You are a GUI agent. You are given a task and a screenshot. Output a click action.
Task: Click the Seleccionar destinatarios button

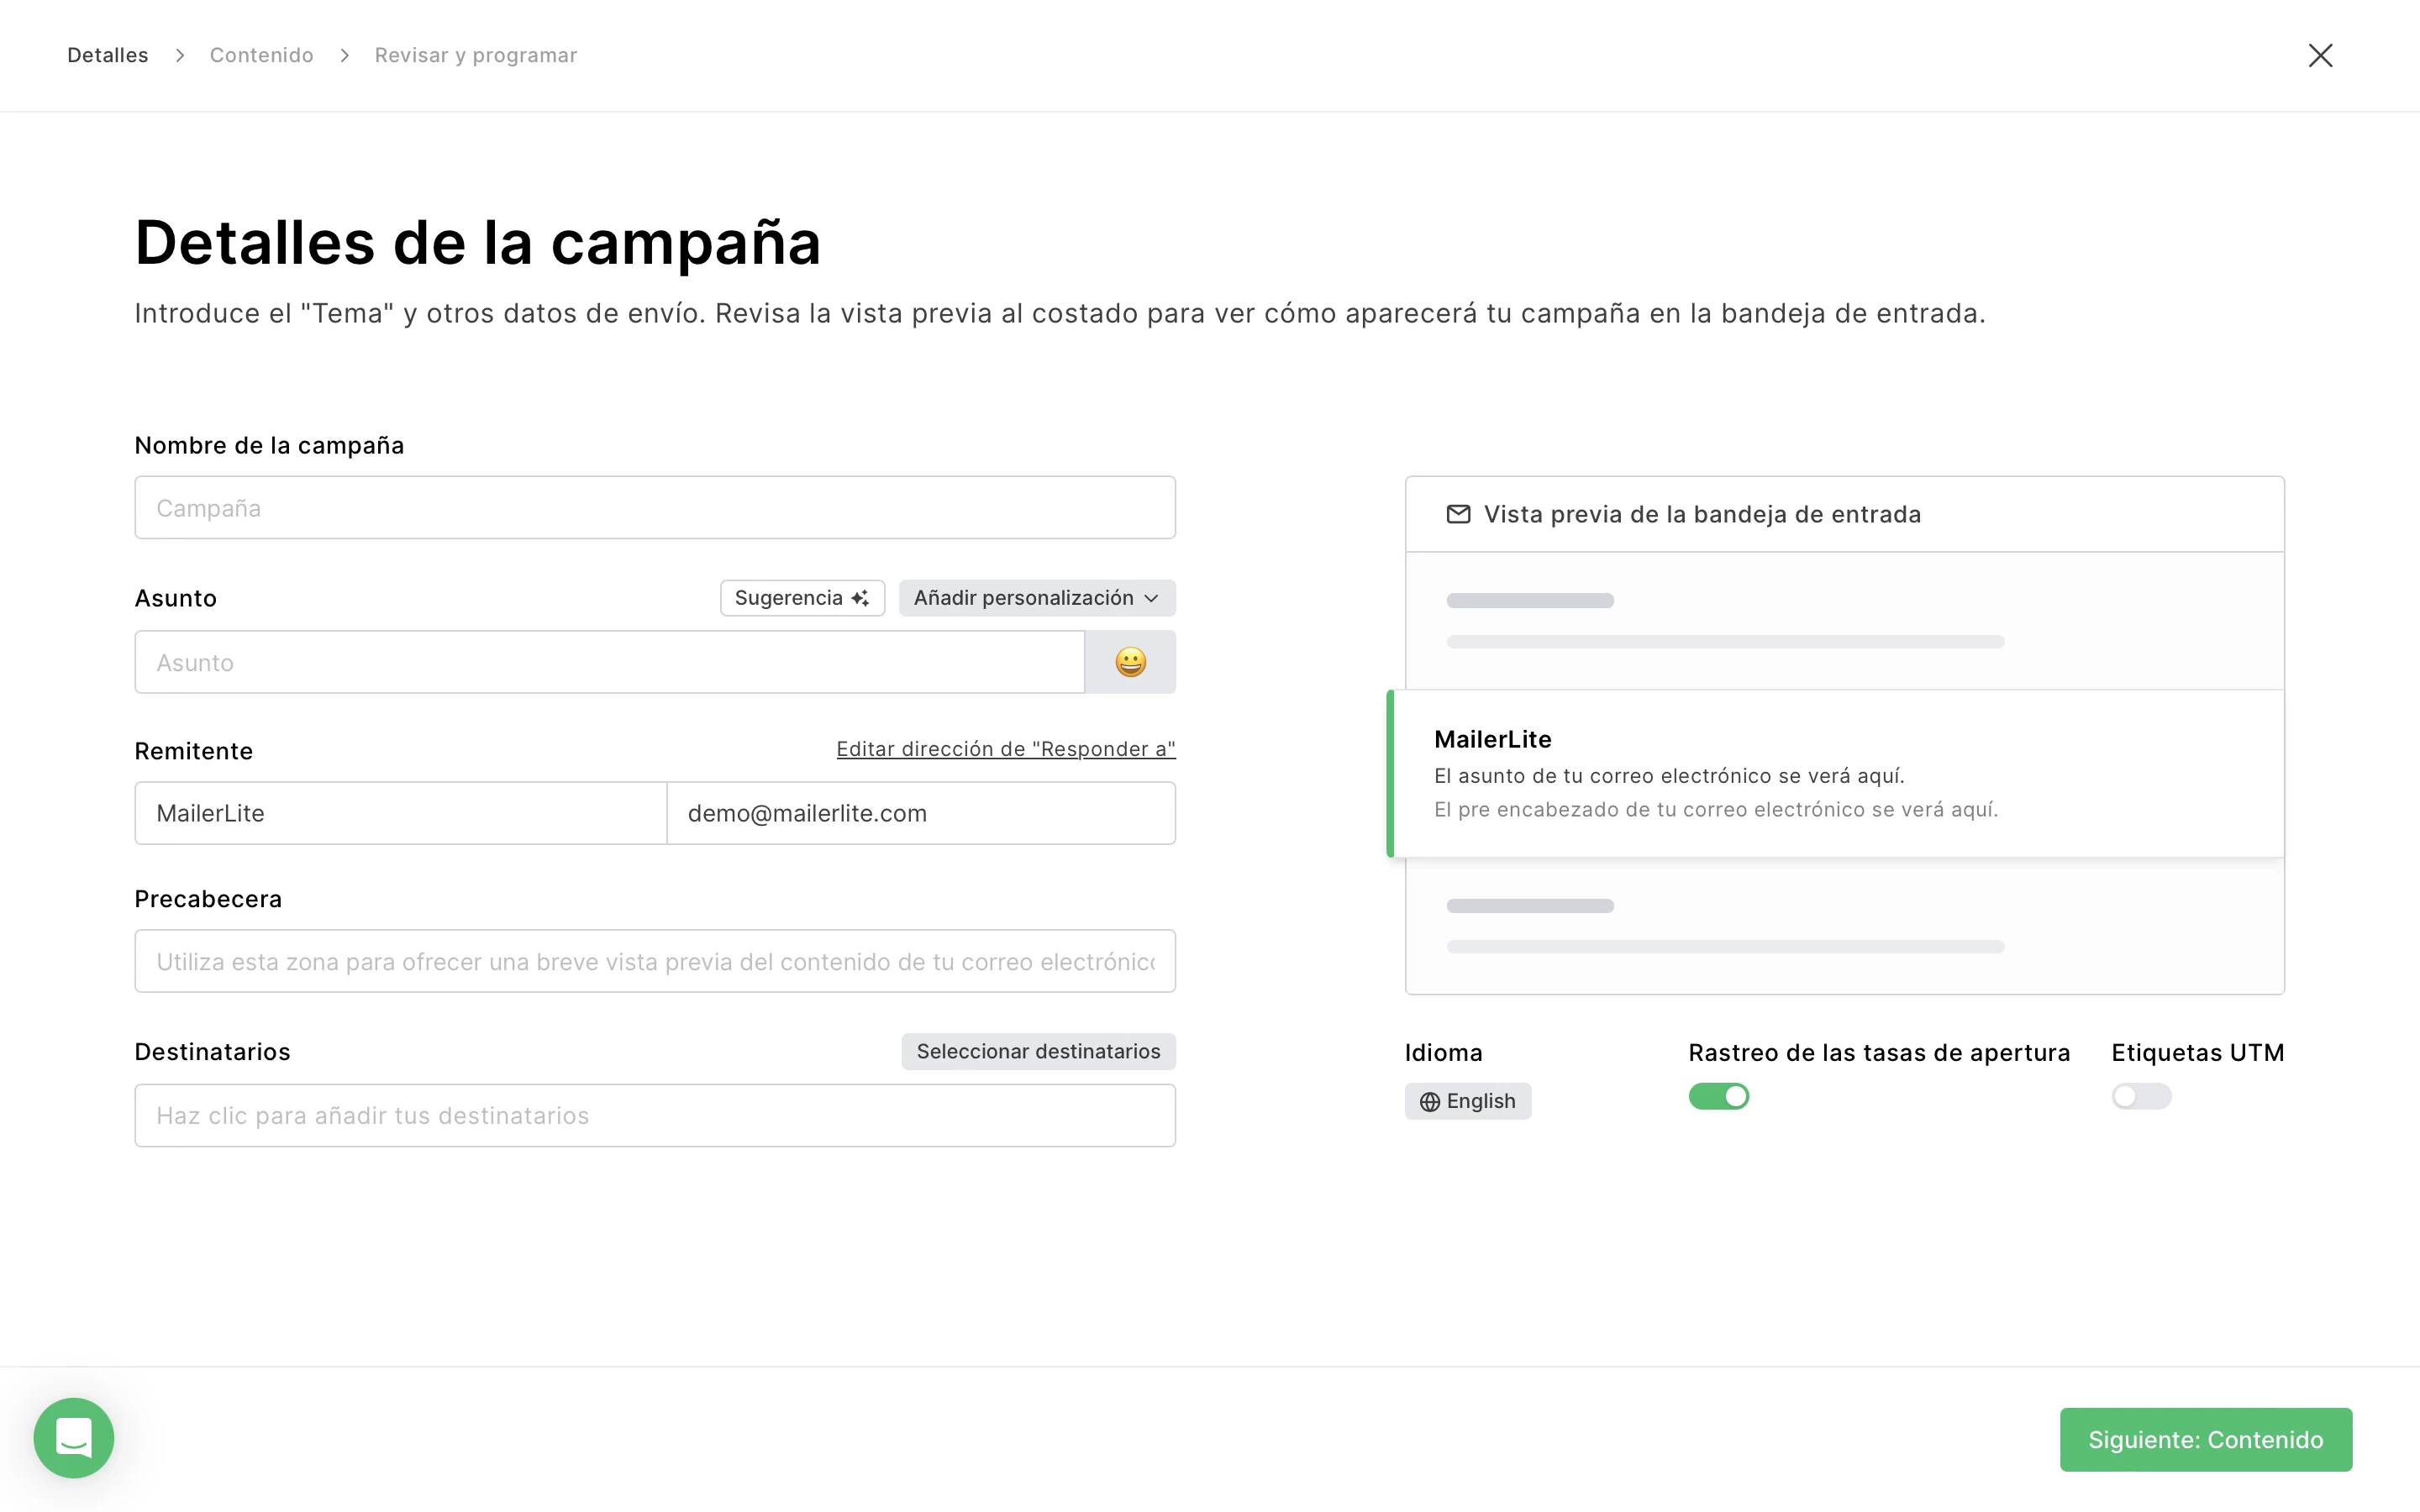coord(1038,1051)
